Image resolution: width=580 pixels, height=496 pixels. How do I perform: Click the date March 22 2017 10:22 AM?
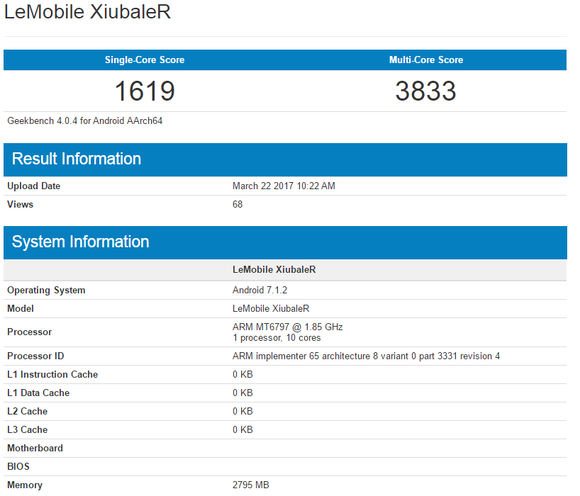coord(284,186)
